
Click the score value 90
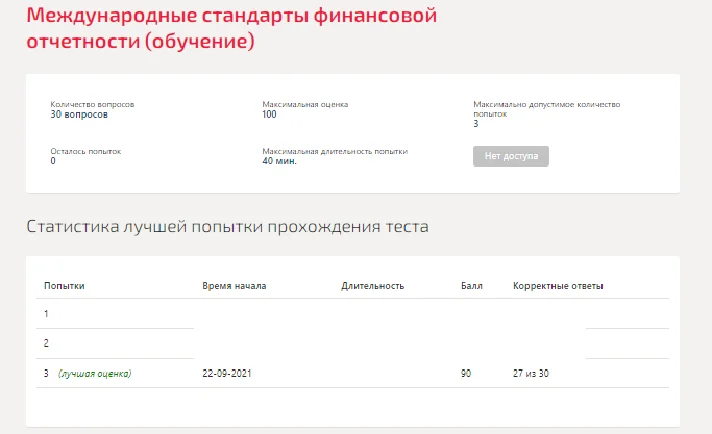[x=466, y=373]
